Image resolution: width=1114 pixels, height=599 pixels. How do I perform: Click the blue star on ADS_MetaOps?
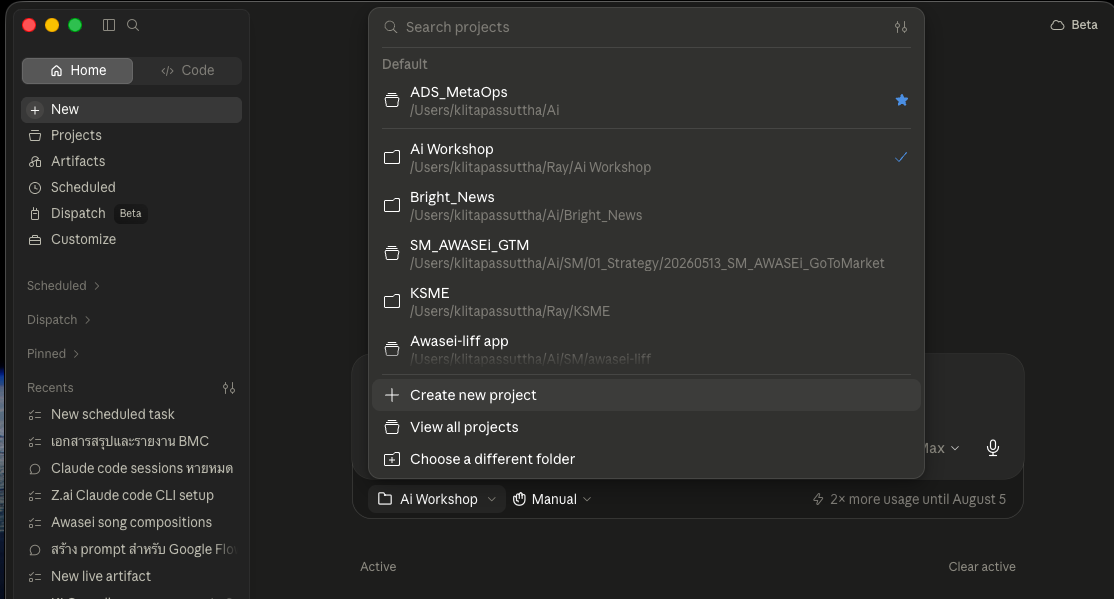tap(902, 100)
